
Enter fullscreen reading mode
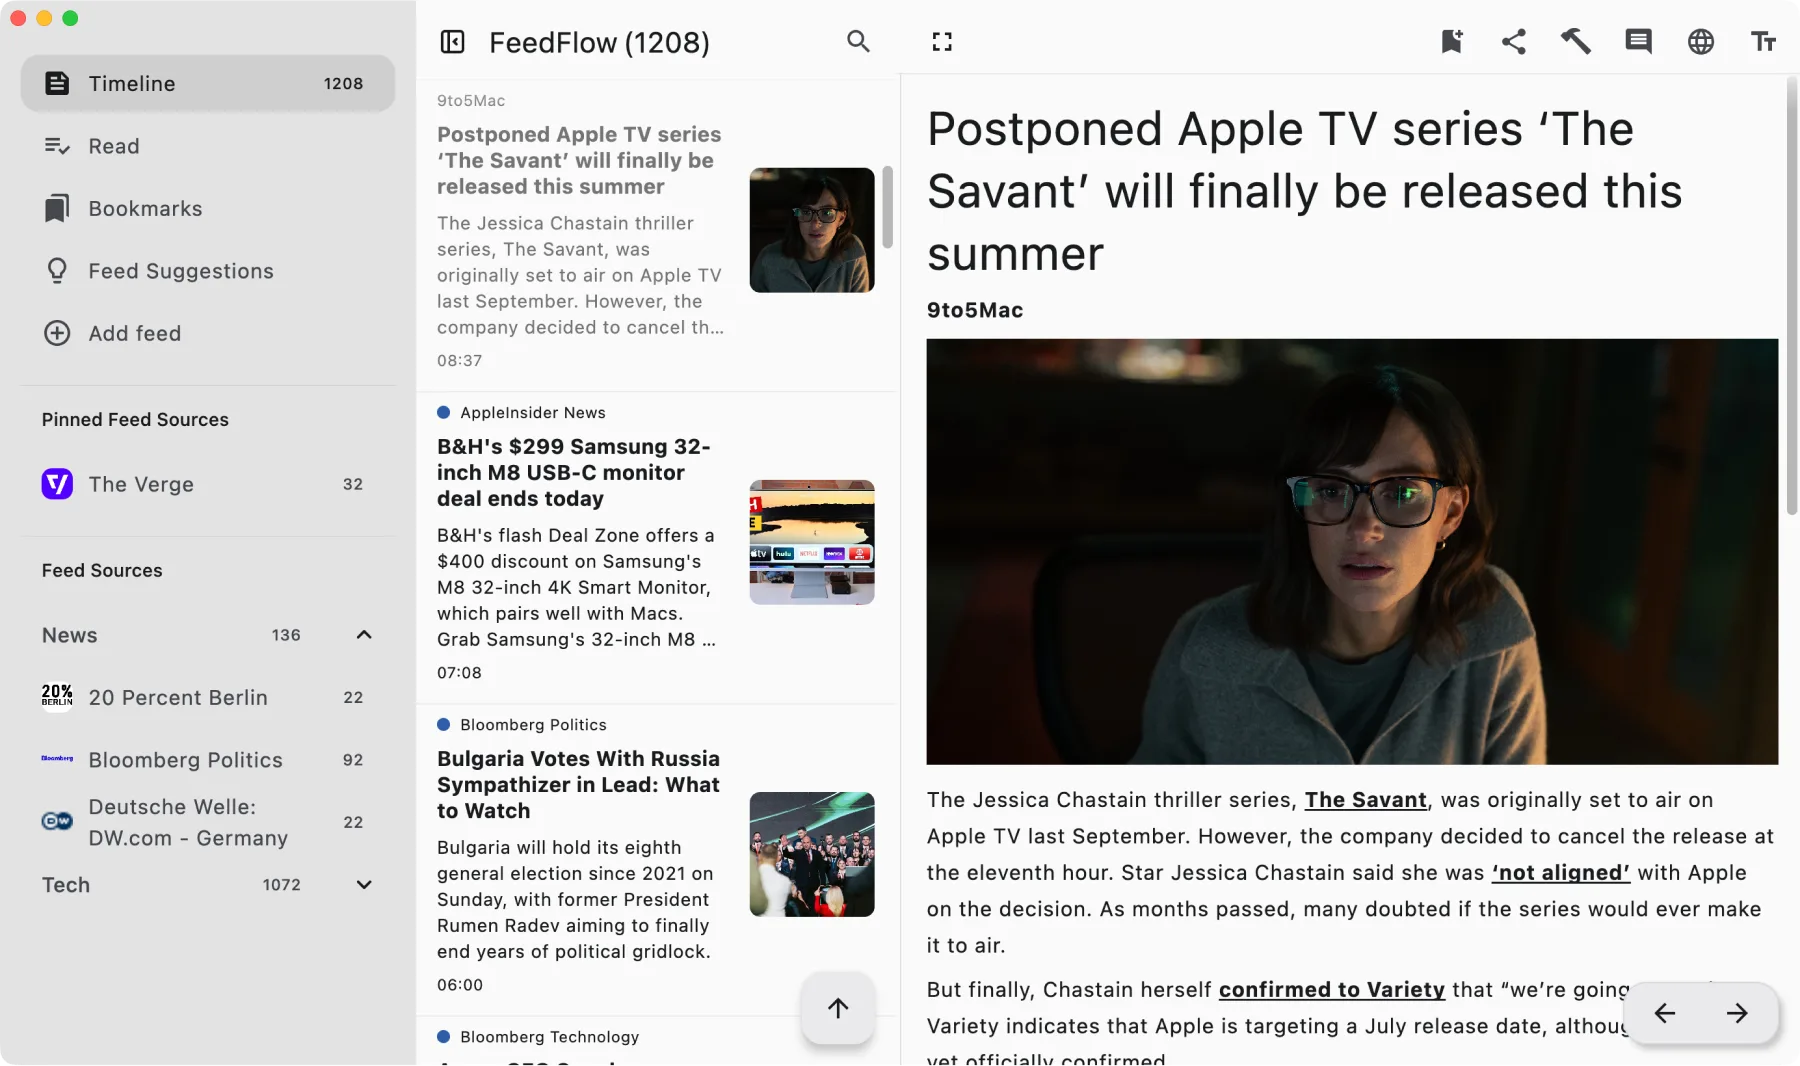(x=941, y=41)
